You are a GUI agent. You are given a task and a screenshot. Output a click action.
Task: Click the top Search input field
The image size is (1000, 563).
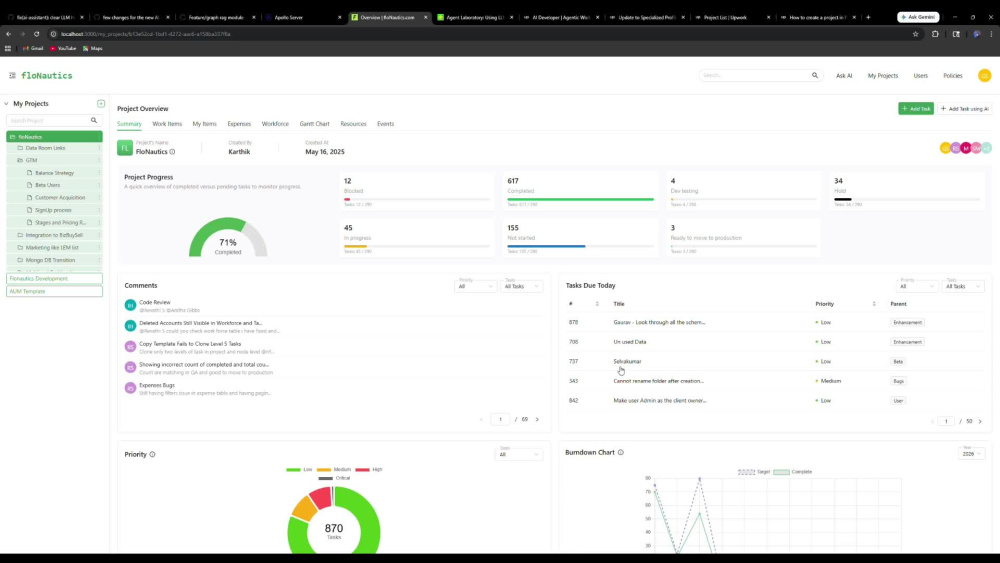pos(754,75)
